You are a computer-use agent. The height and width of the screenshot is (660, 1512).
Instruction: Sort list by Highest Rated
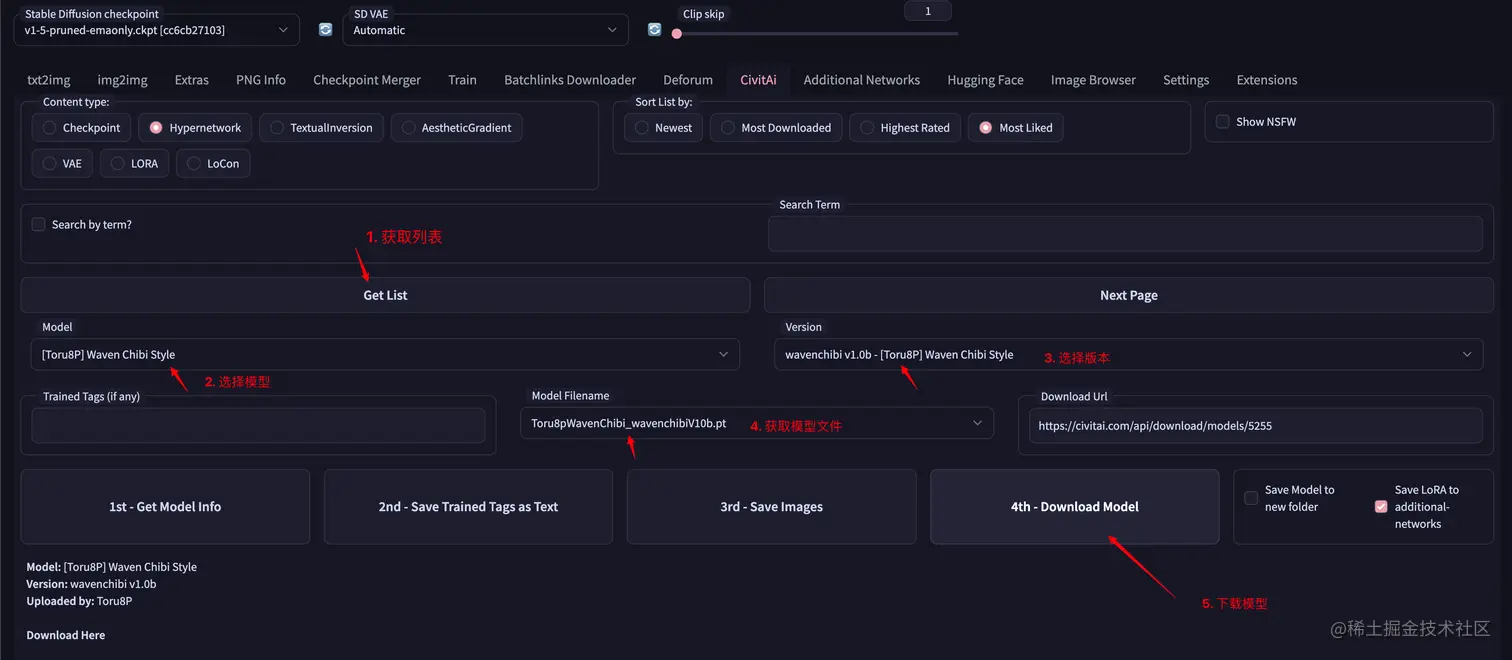(905, 128)
